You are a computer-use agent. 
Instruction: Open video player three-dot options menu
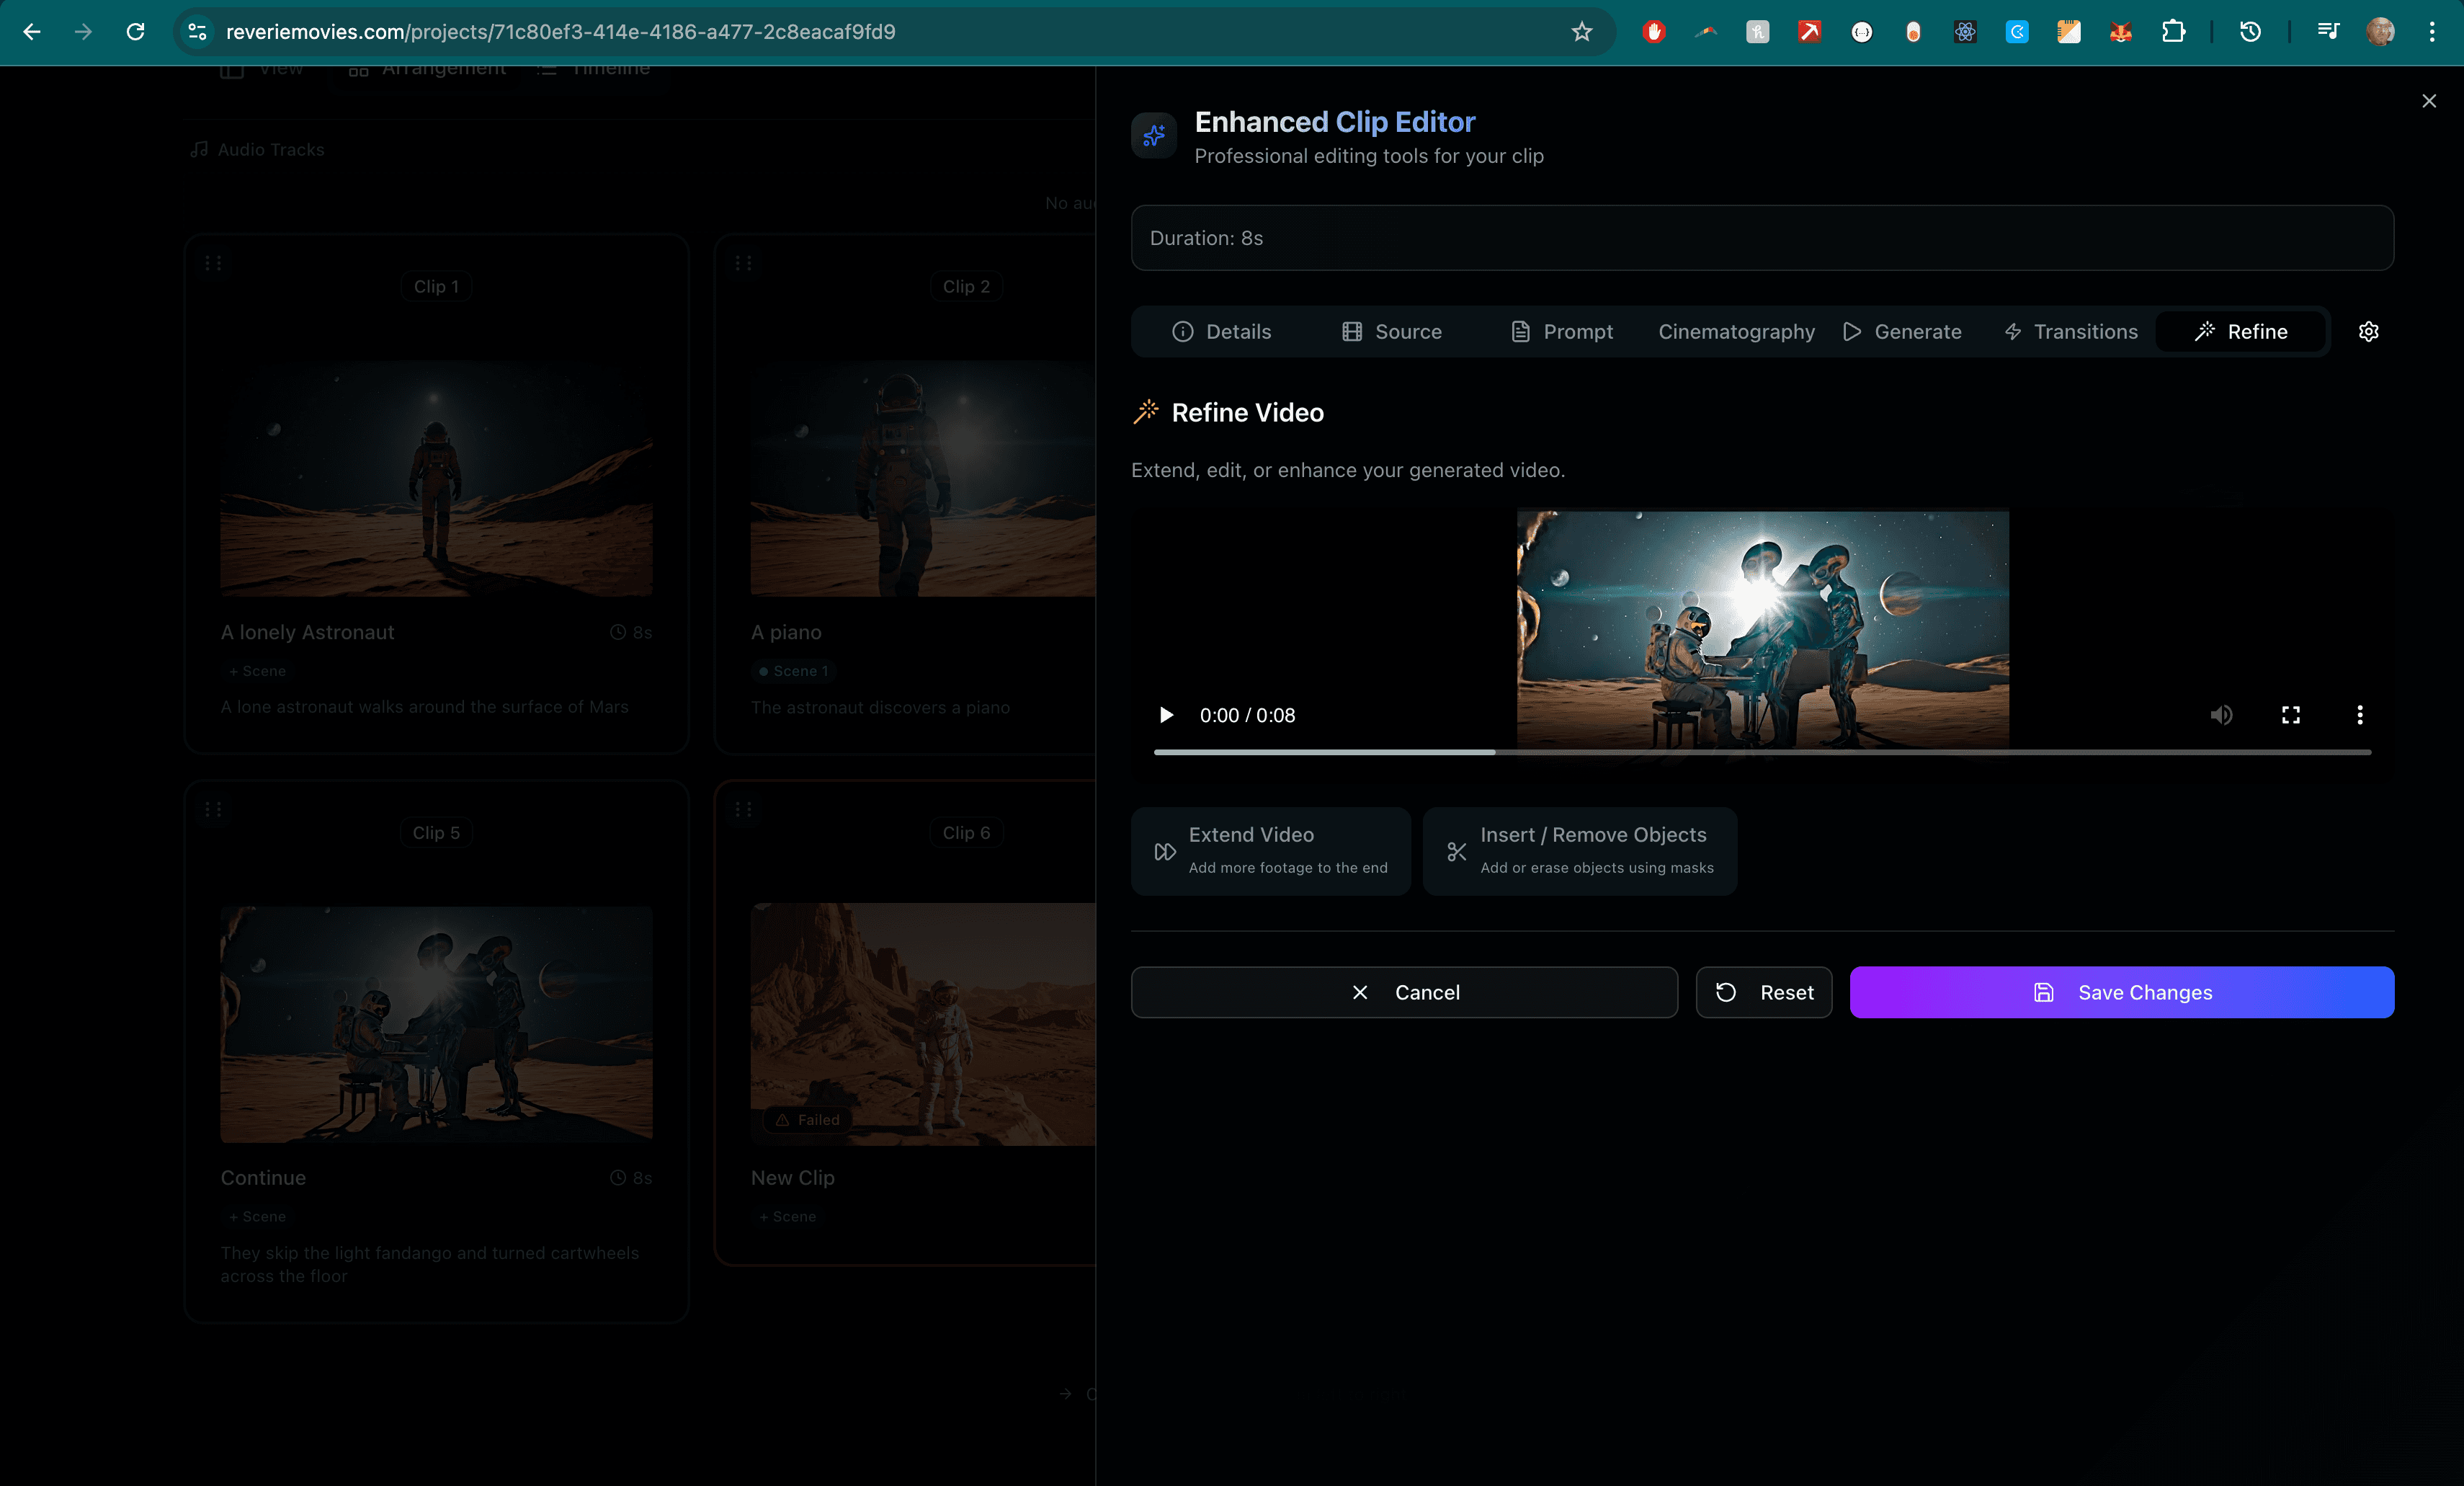[2360, 715]
